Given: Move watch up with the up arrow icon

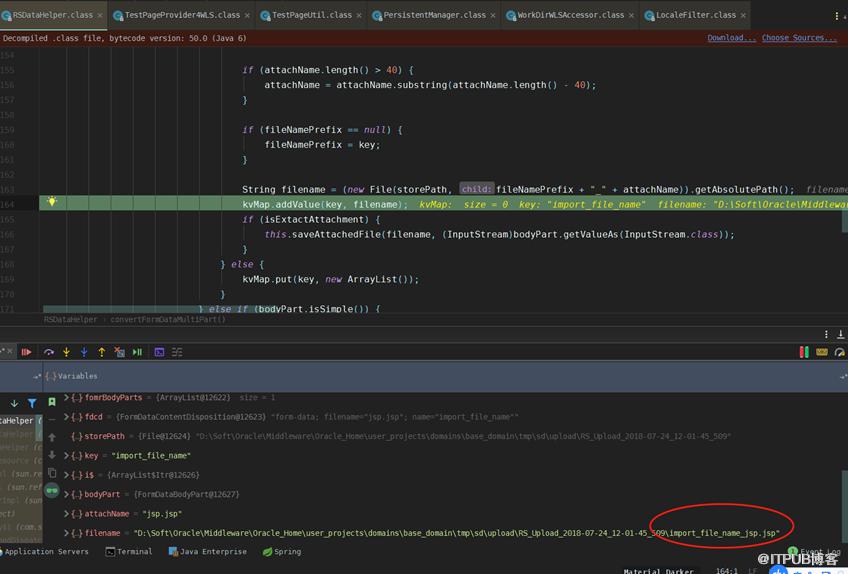Looking at the screenshot, I should [x=52, y=437].
